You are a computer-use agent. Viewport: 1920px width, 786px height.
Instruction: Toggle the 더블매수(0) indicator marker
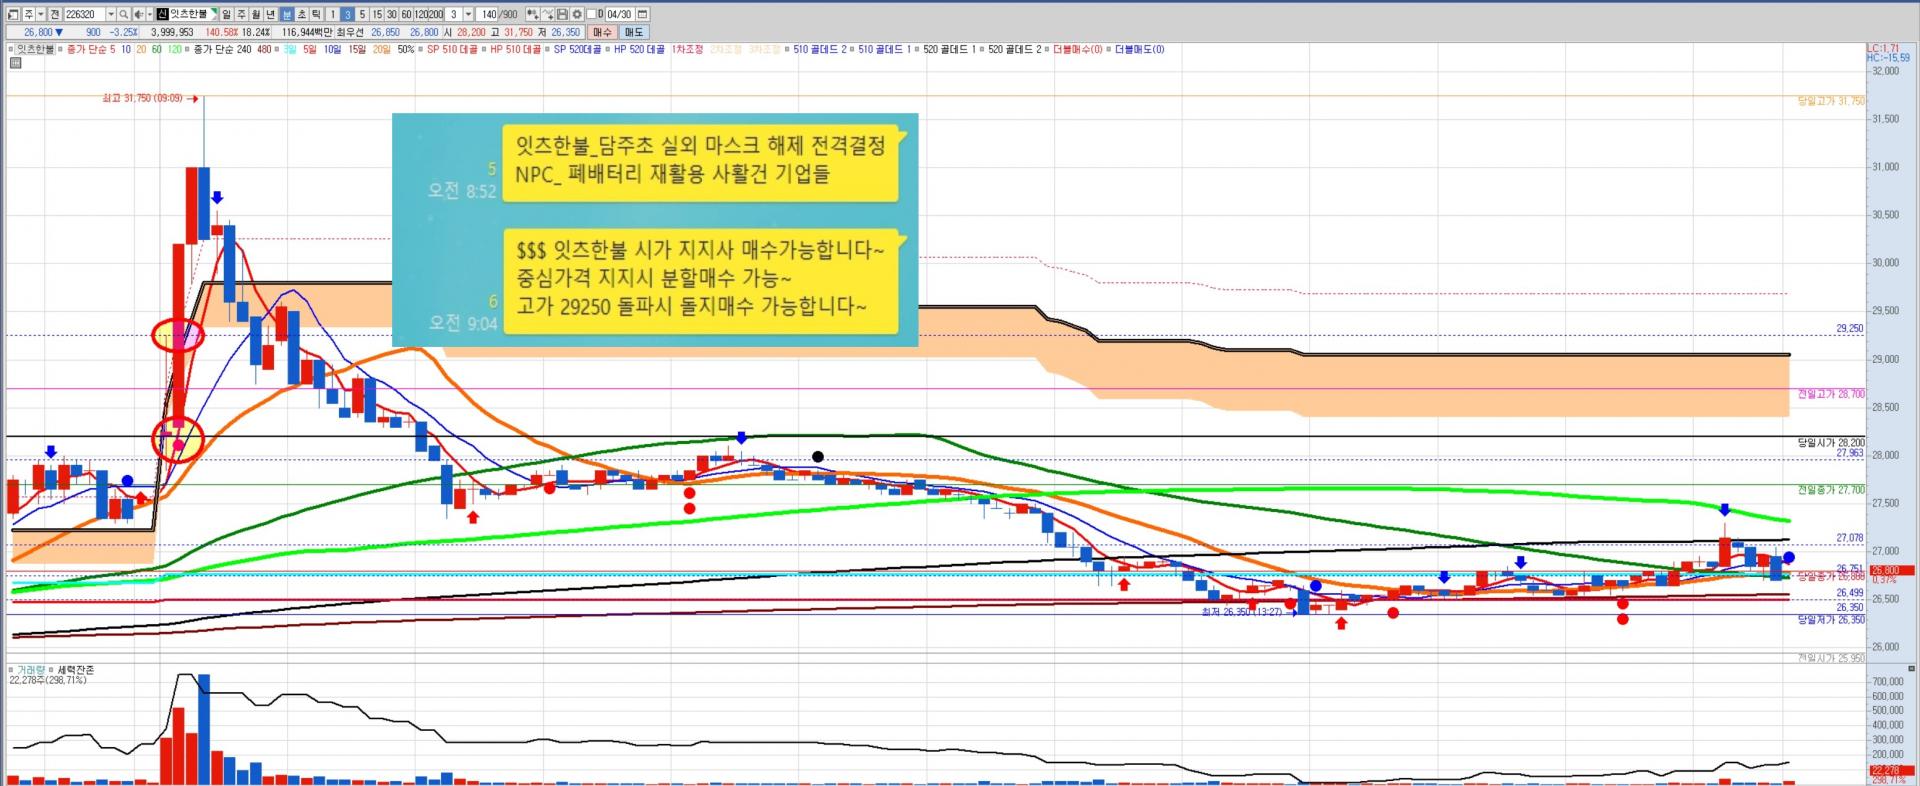pos(1048,49)
